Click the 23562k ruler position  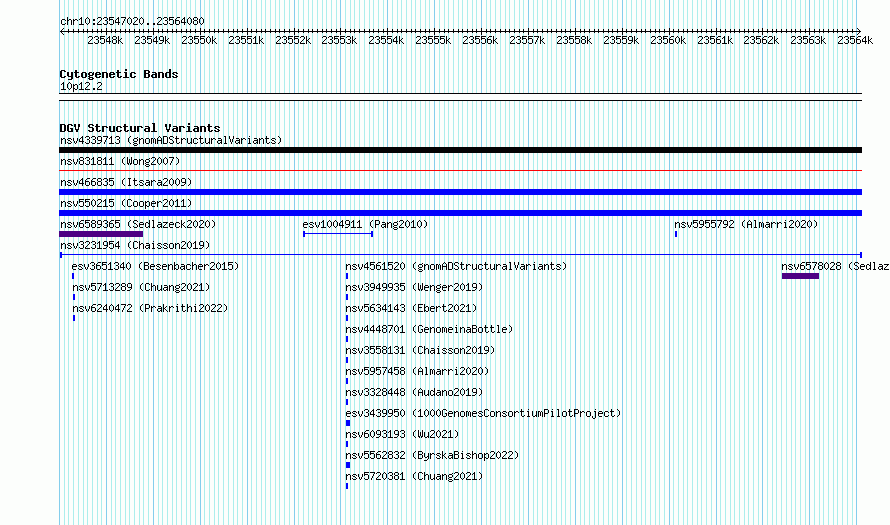coord(761,40)
